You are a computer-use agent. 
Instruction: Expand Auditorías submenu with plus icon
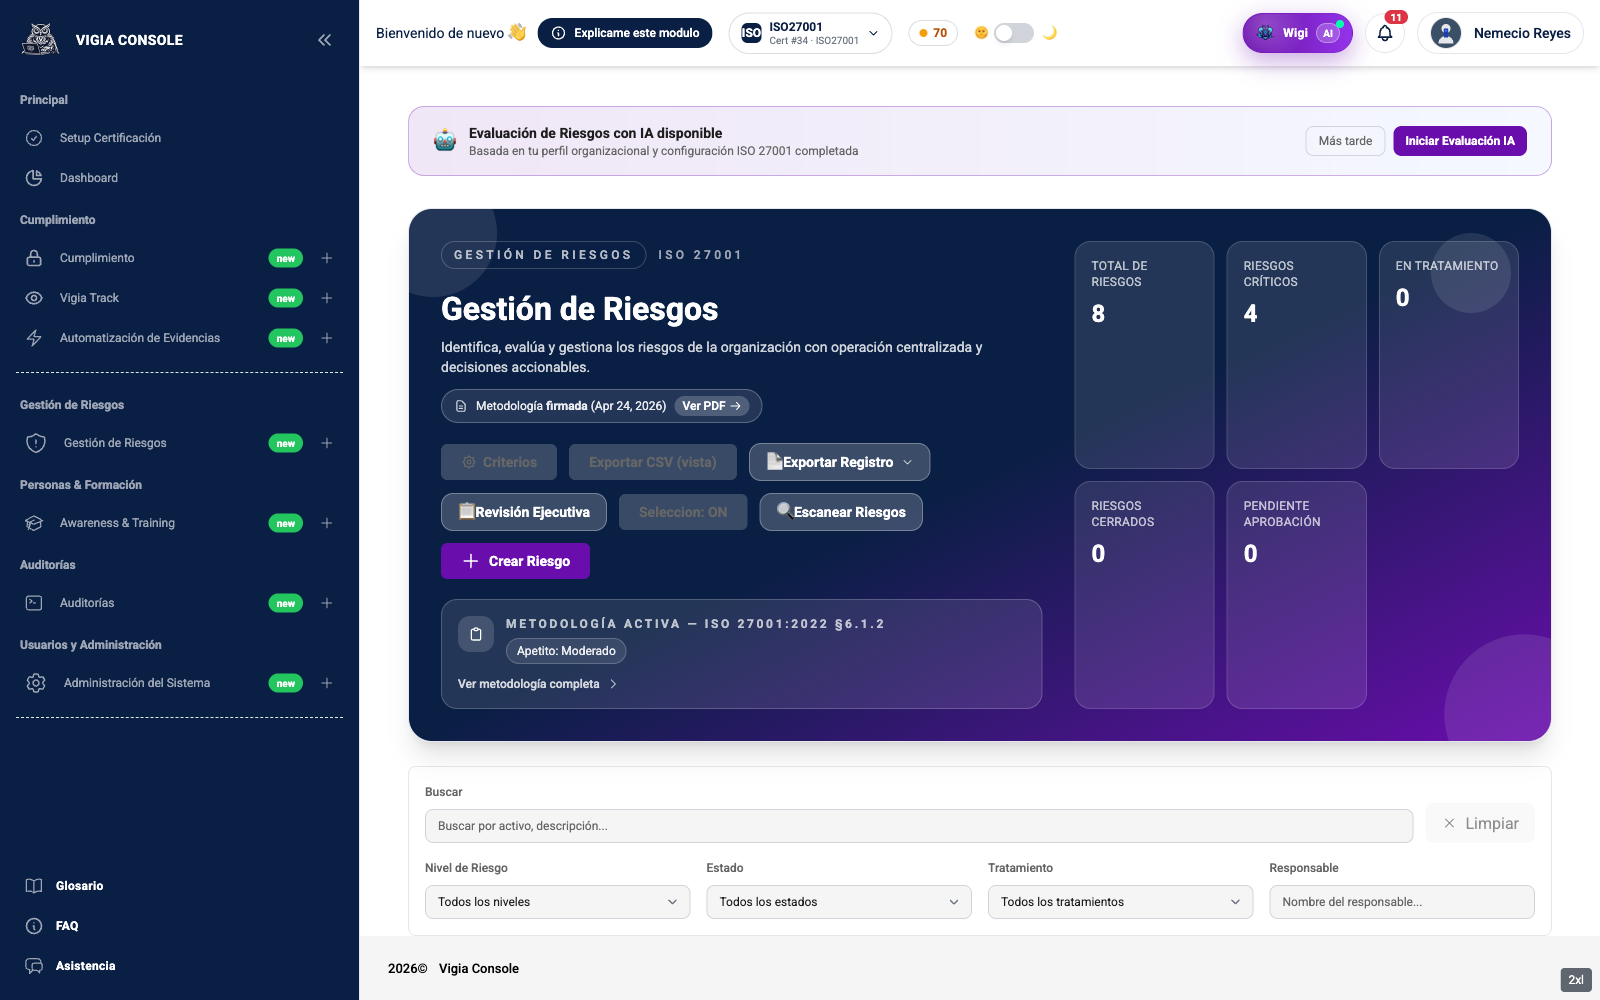point(326,603)
